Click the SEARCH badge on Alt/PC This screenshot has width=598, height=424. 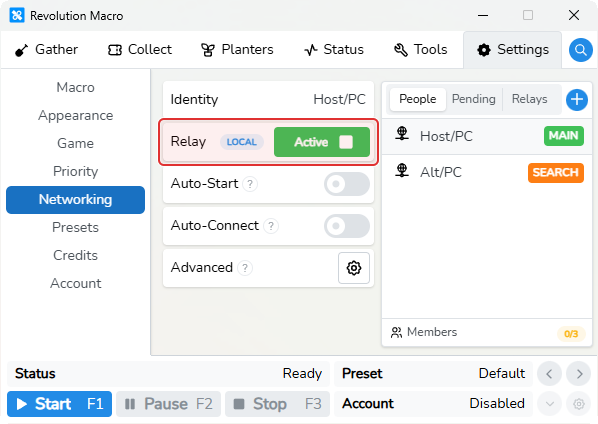[556, 173]
